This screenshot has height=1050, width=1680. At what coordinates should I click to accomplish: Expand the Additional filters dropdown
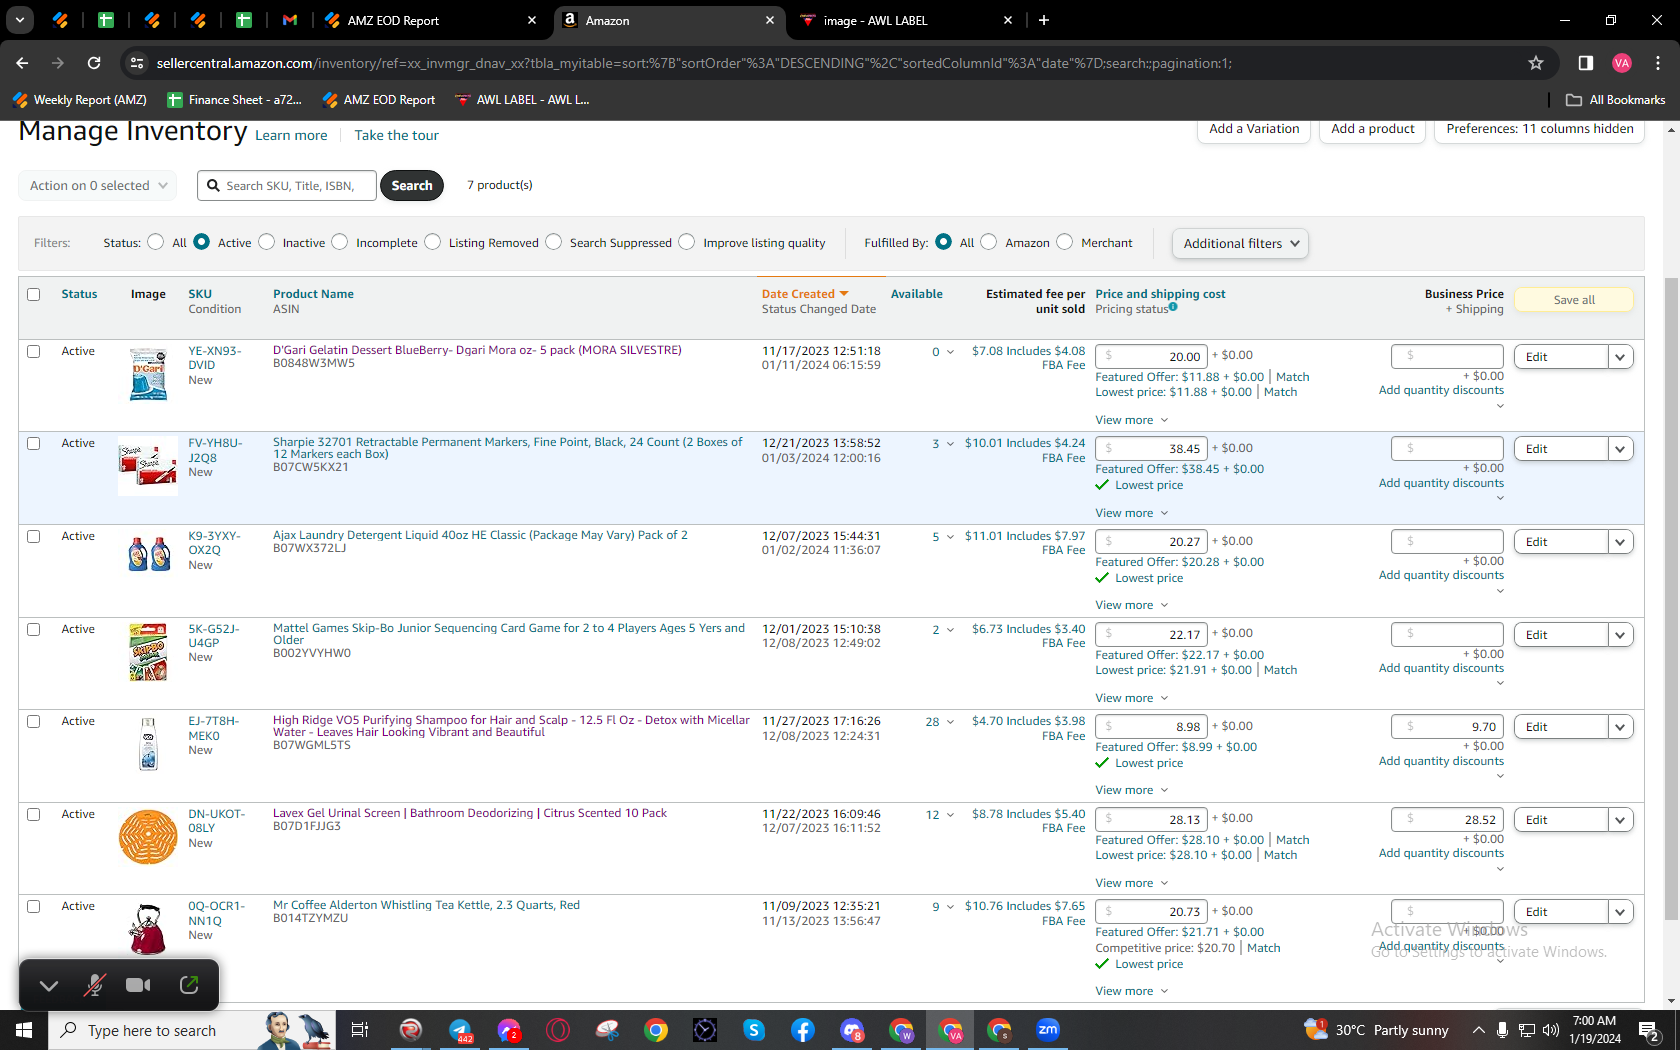1240,243
